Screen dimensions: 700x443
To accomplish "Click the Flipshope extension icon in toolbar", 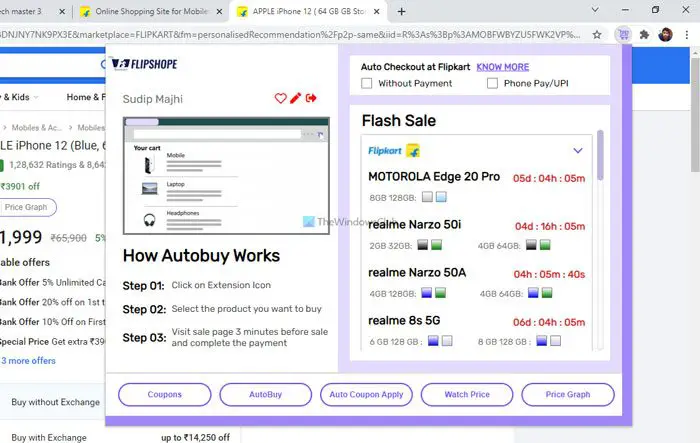I will 623,34.
